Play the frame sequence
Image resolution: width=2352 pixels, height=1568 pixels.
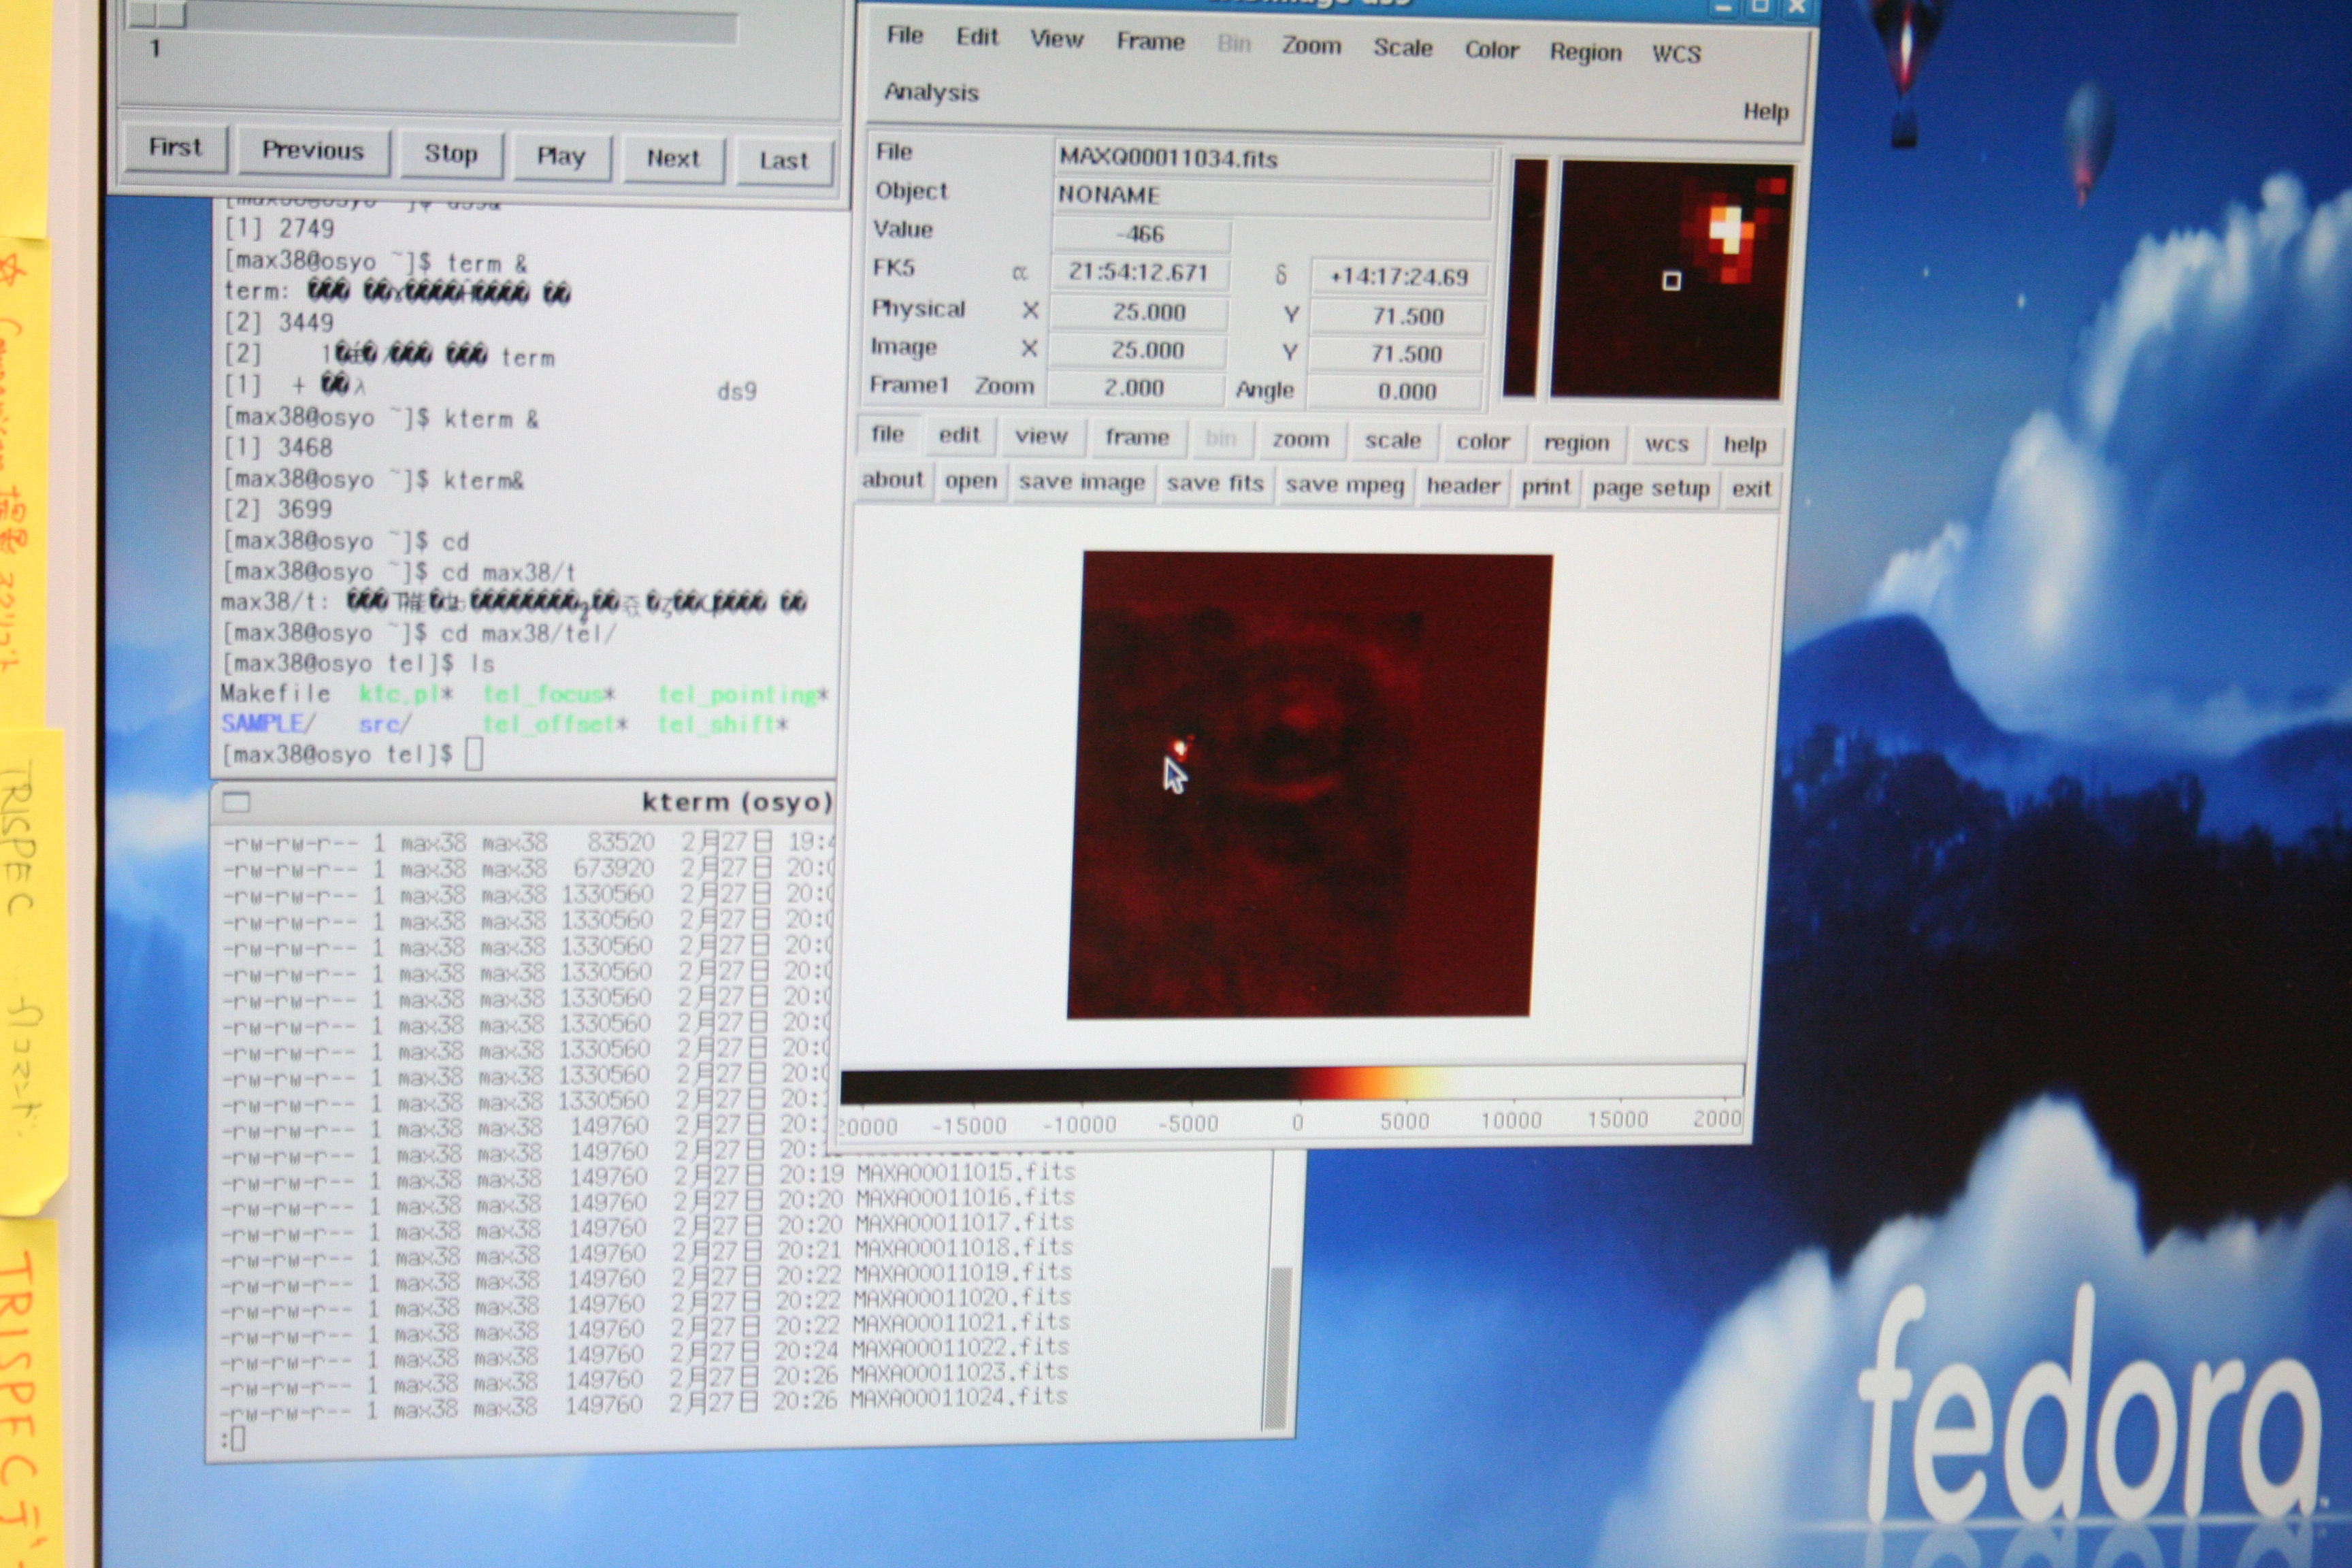pos(560,156)
